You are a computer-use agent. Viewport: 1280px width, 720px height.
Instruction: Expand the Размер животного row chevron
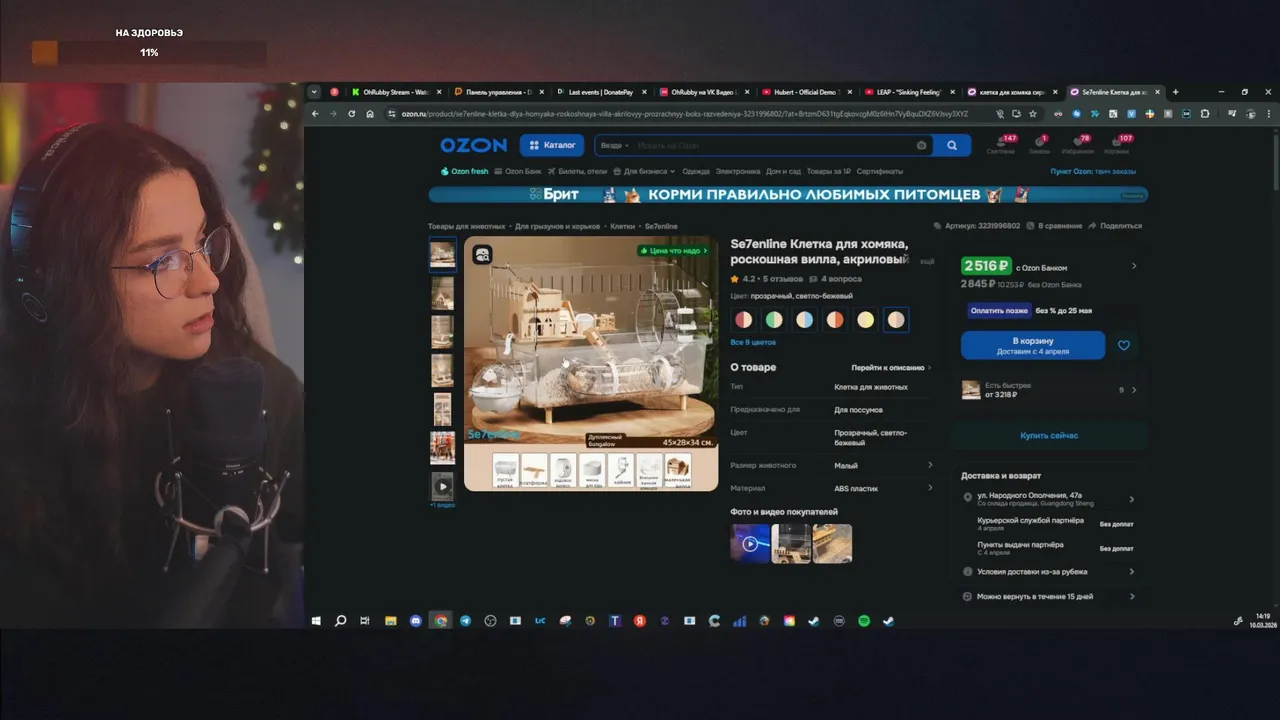[930, 465]
